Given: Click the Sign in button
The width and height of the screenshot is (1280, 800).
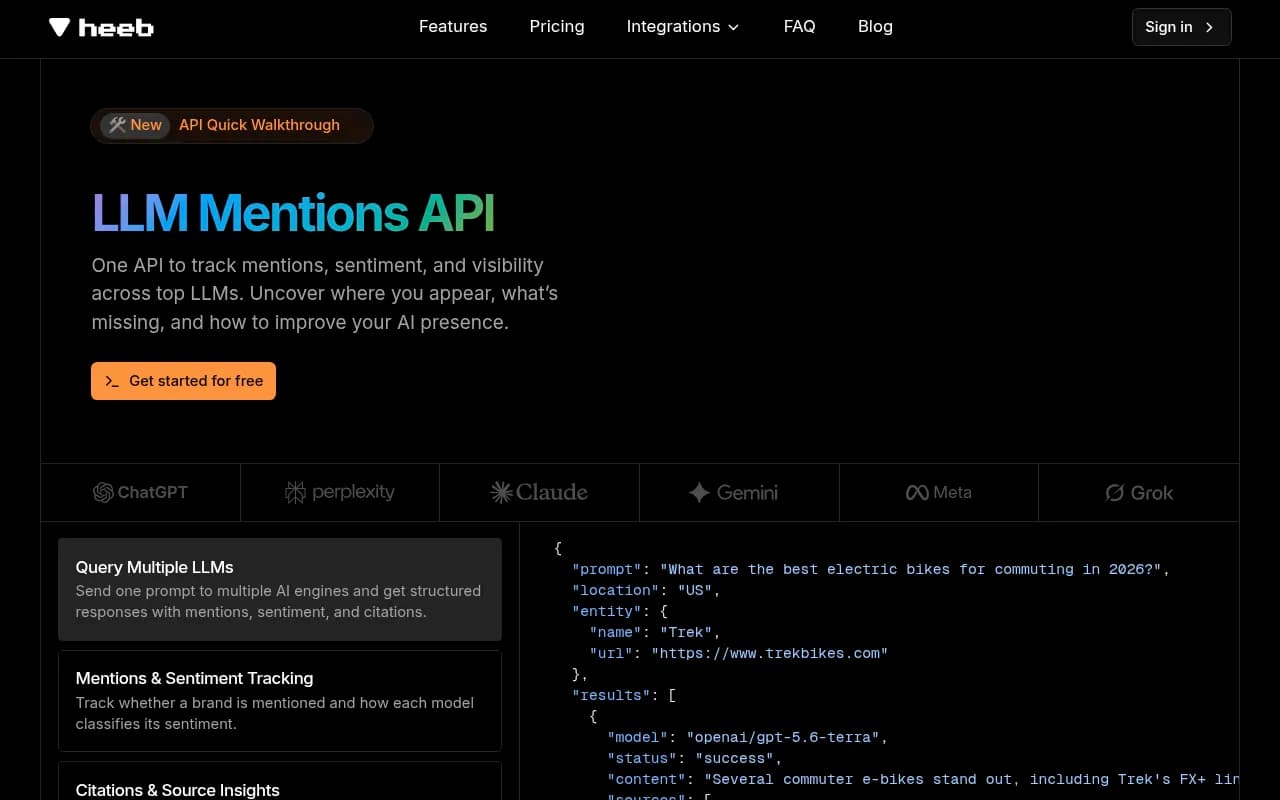Looking at the screenshot, I should click(1181, 27).
